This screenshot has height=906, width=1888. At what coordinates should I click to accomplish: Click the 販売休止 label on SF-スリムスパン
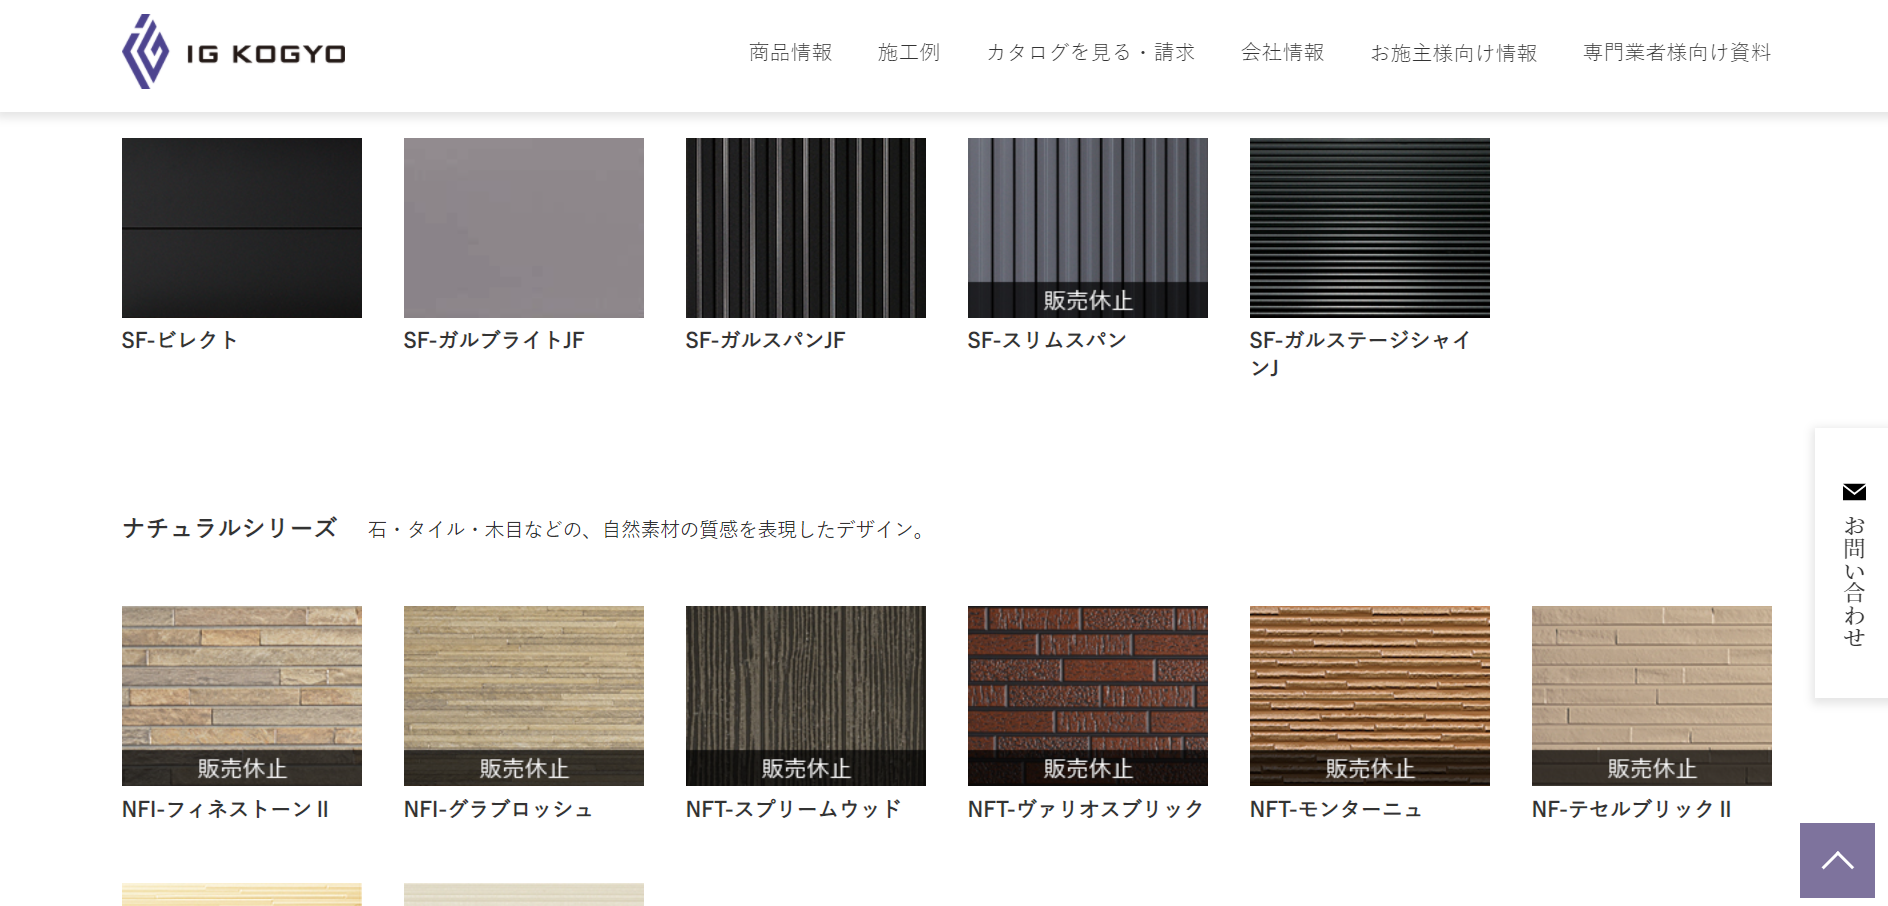point(1088,300)
